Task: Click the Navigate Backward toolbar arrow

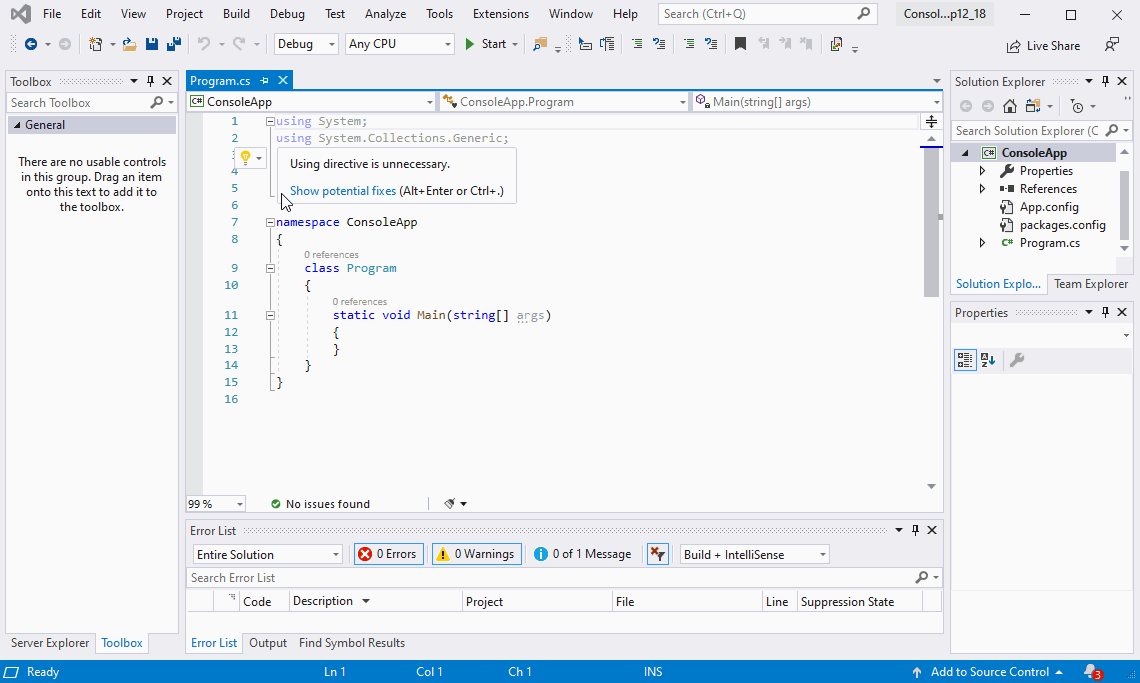Action: pos(31,44)
